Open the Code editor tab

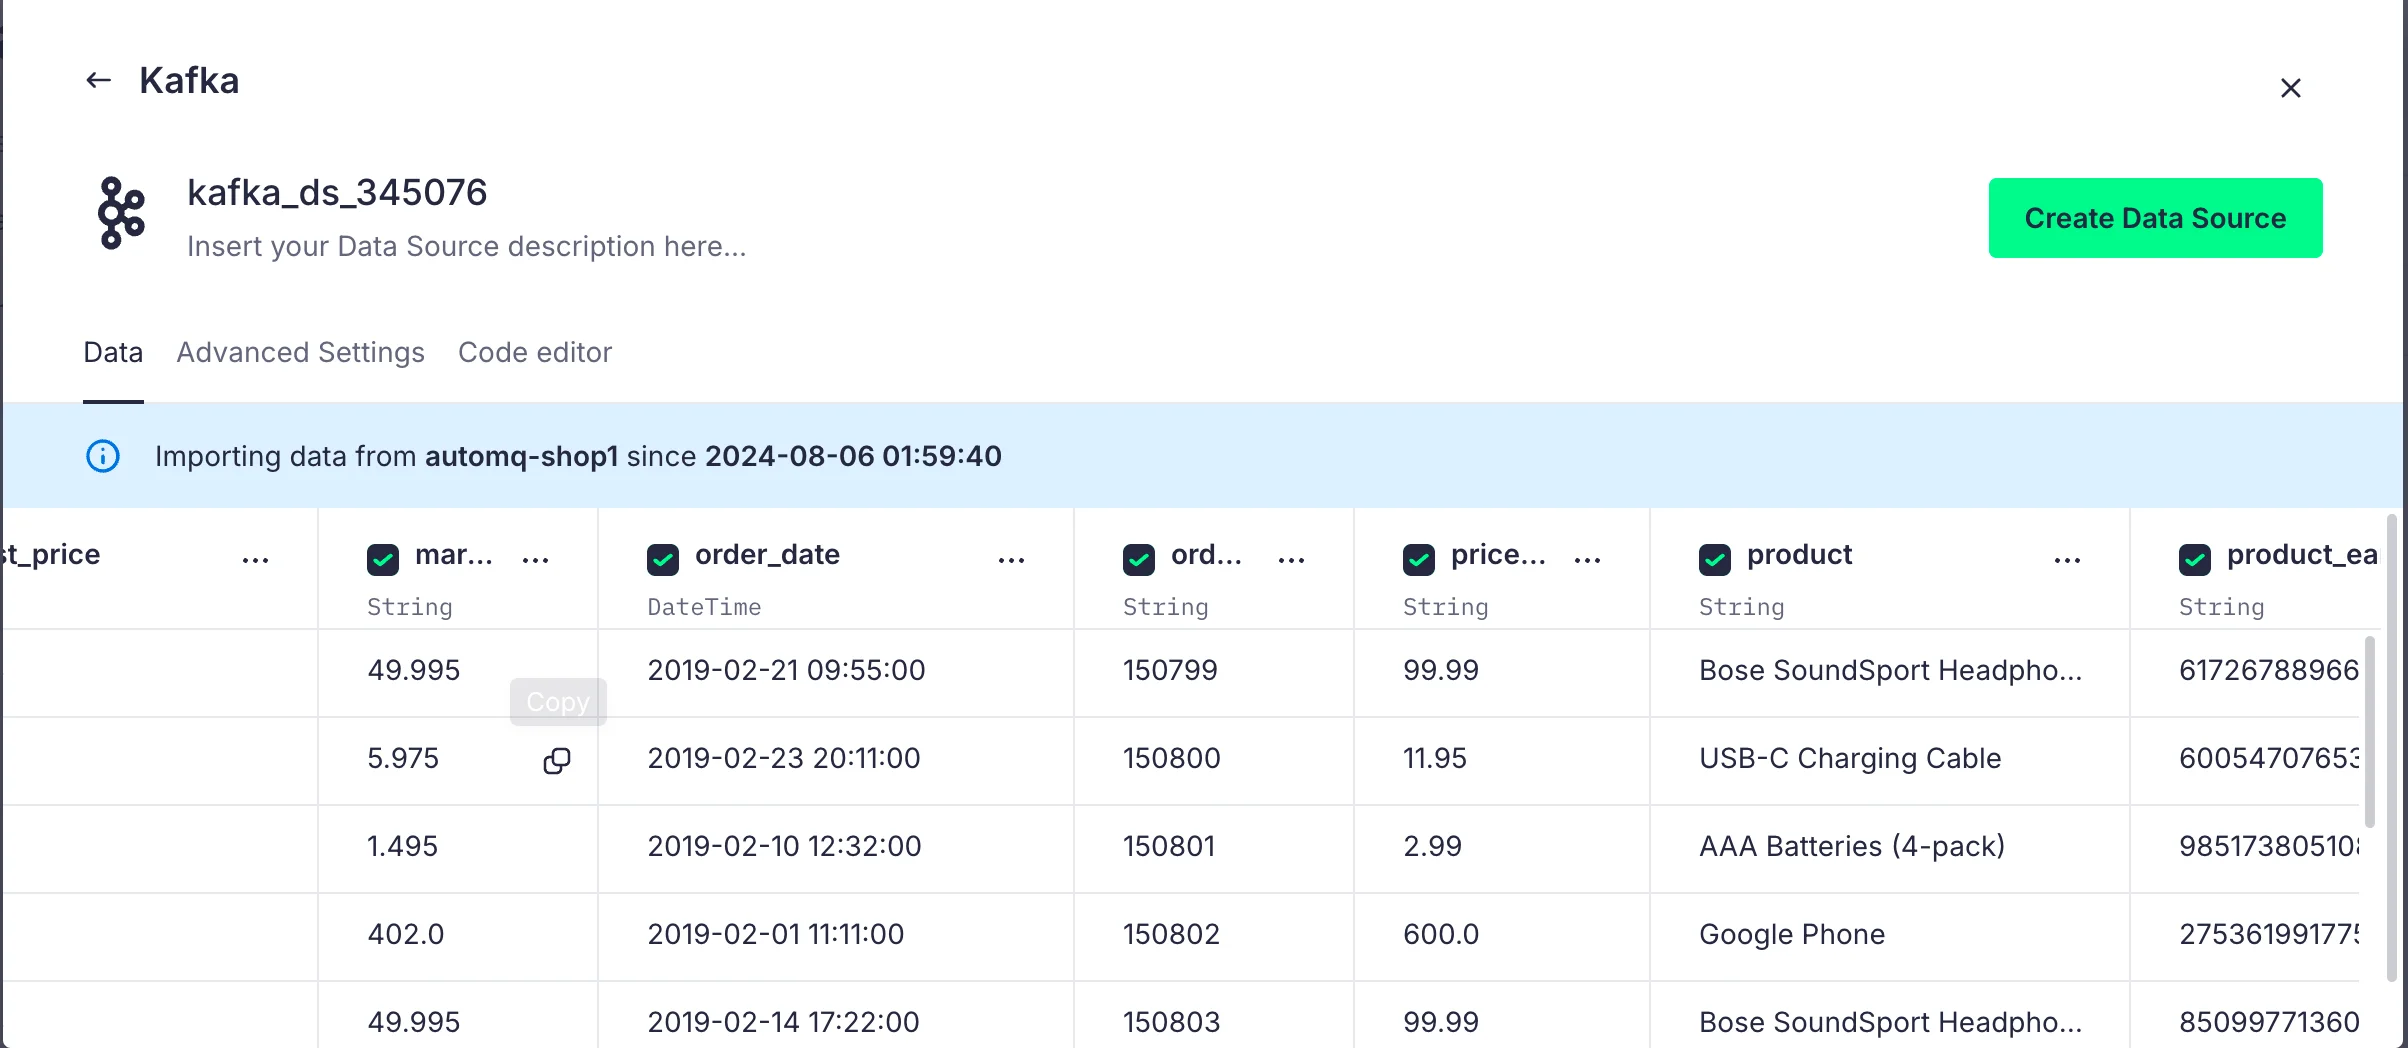point(534,352)
